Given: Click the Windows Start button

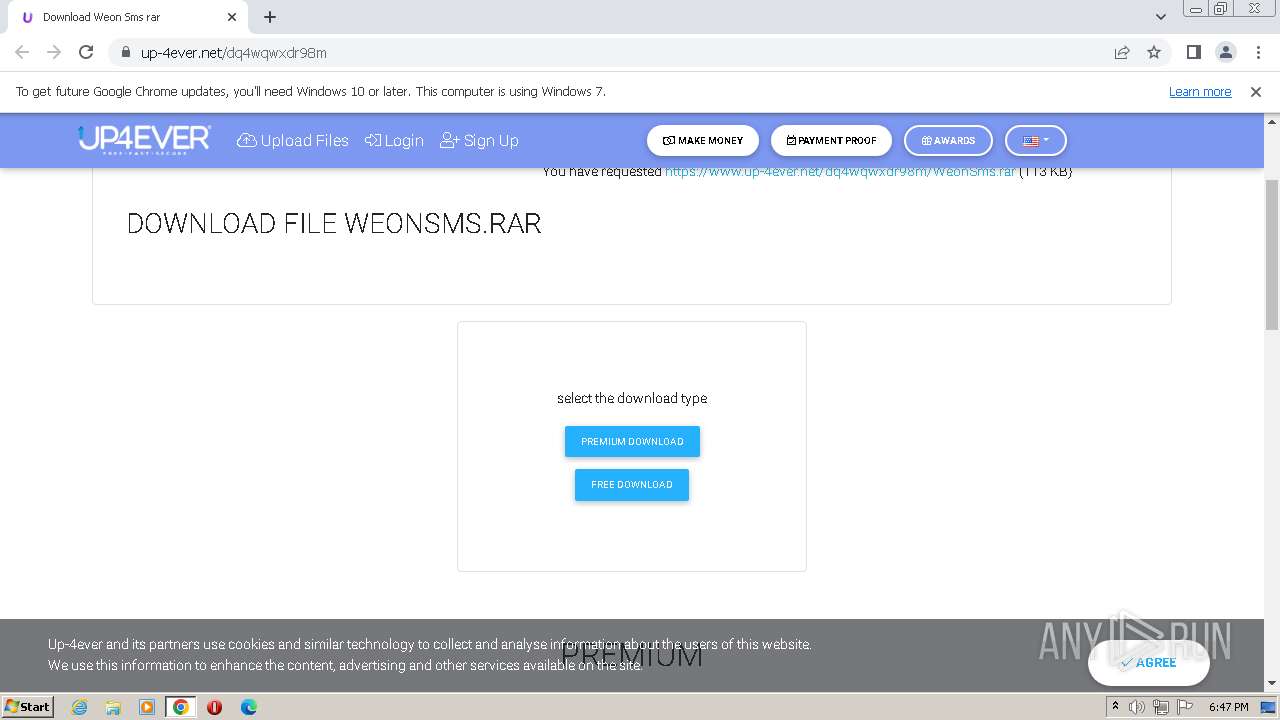Looking at the screenshot, I should coord(28,706).
